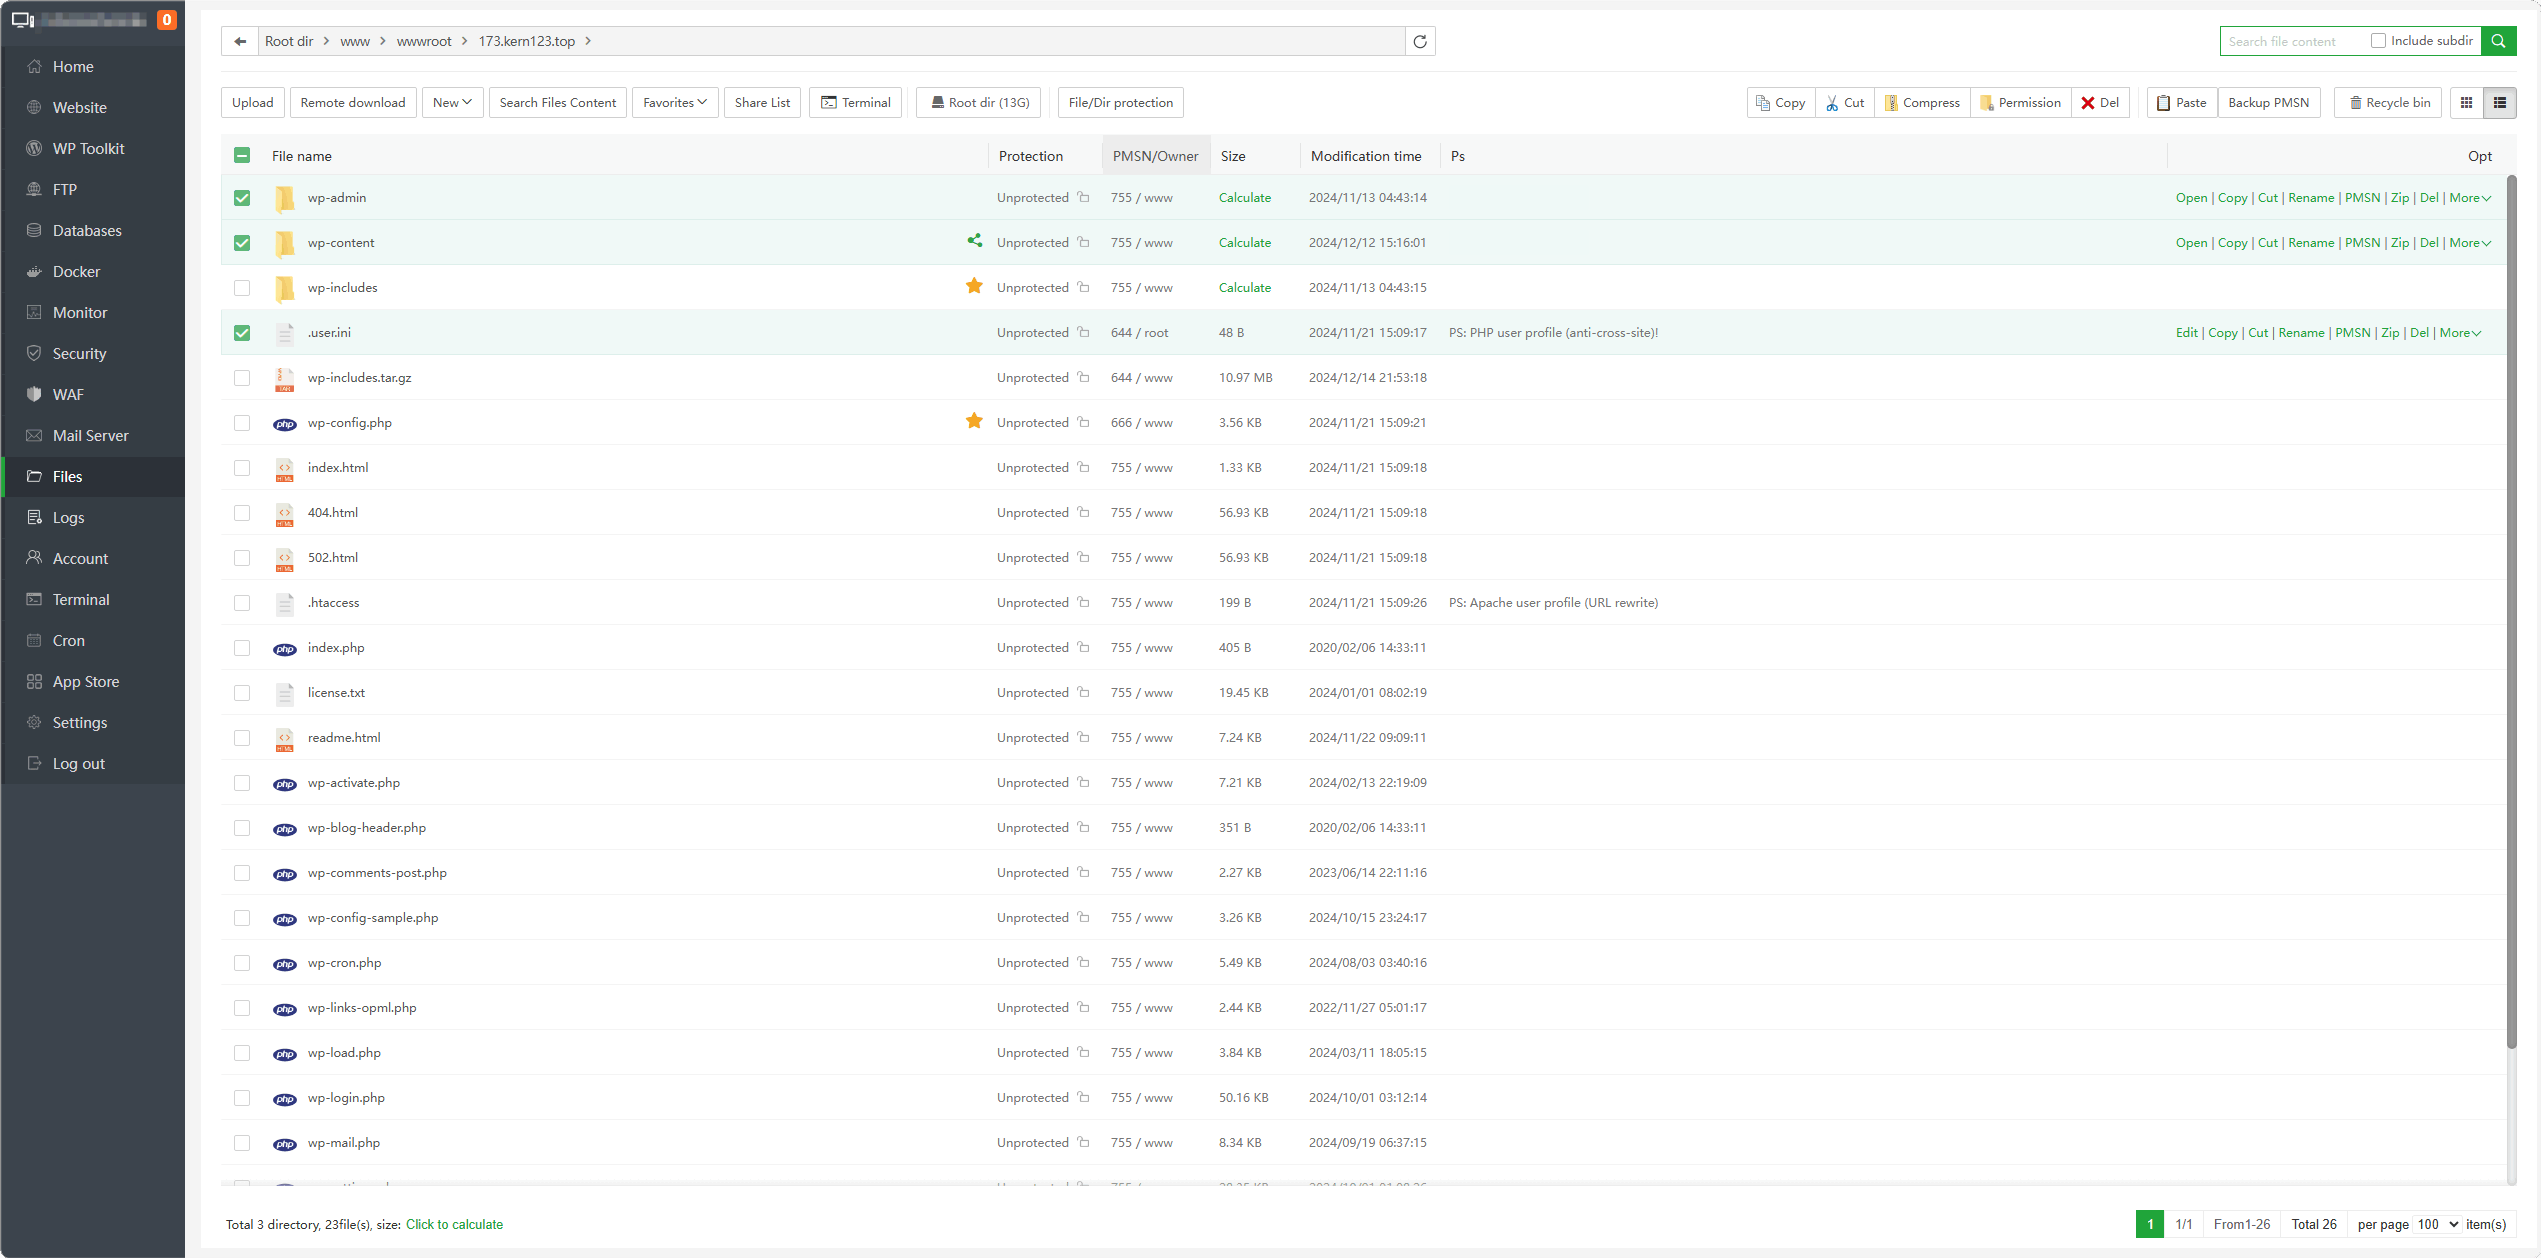Screen dimensions: 2541x1258
Task: Open Docker in the sidebar menu
Action: pos(76,272)
